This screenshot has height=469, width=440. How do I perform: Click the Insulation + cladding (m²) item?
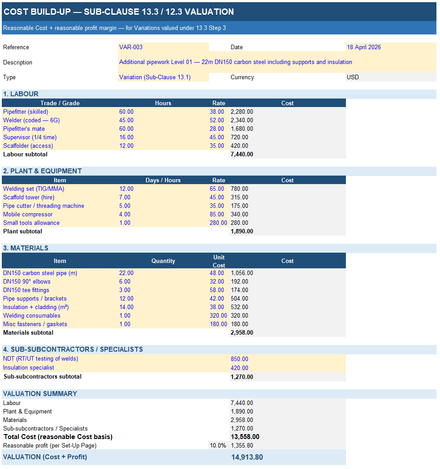point(36,307)
